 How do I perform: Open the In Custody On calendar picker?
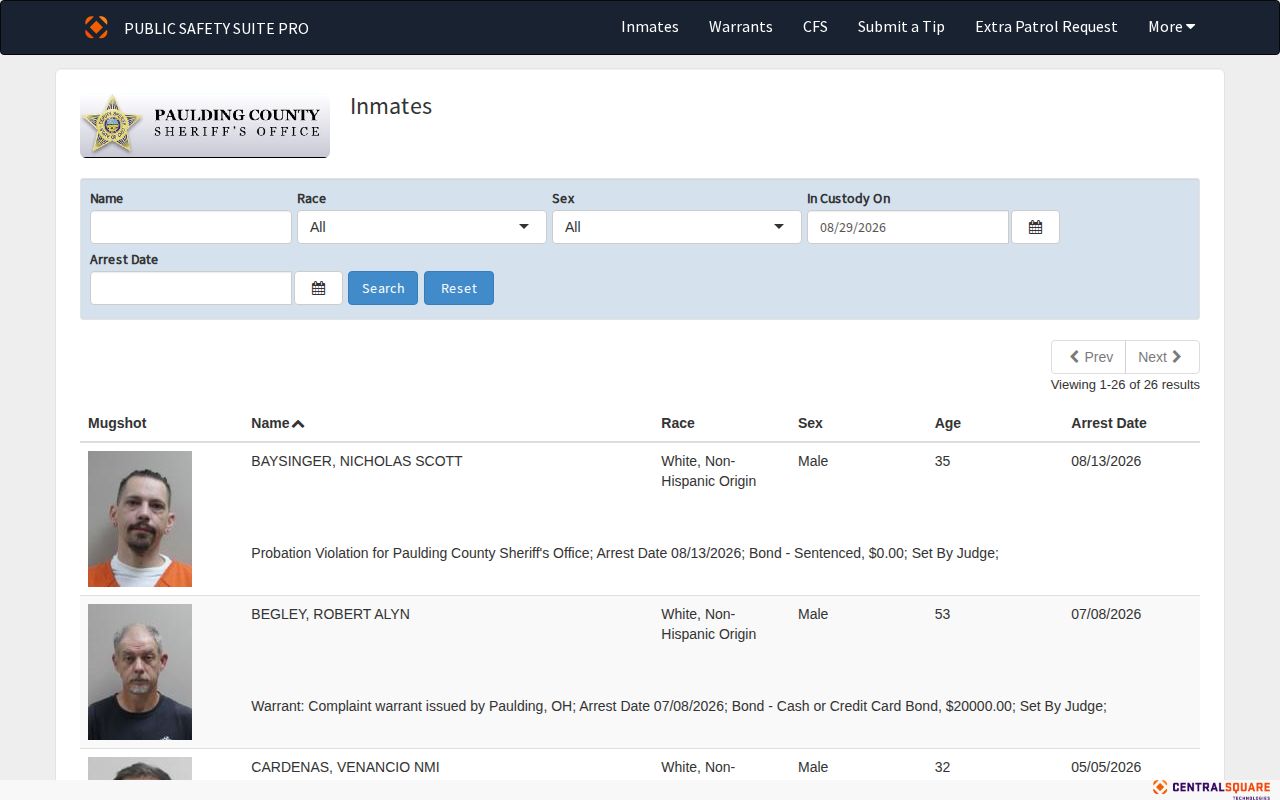coord(1035,227)
